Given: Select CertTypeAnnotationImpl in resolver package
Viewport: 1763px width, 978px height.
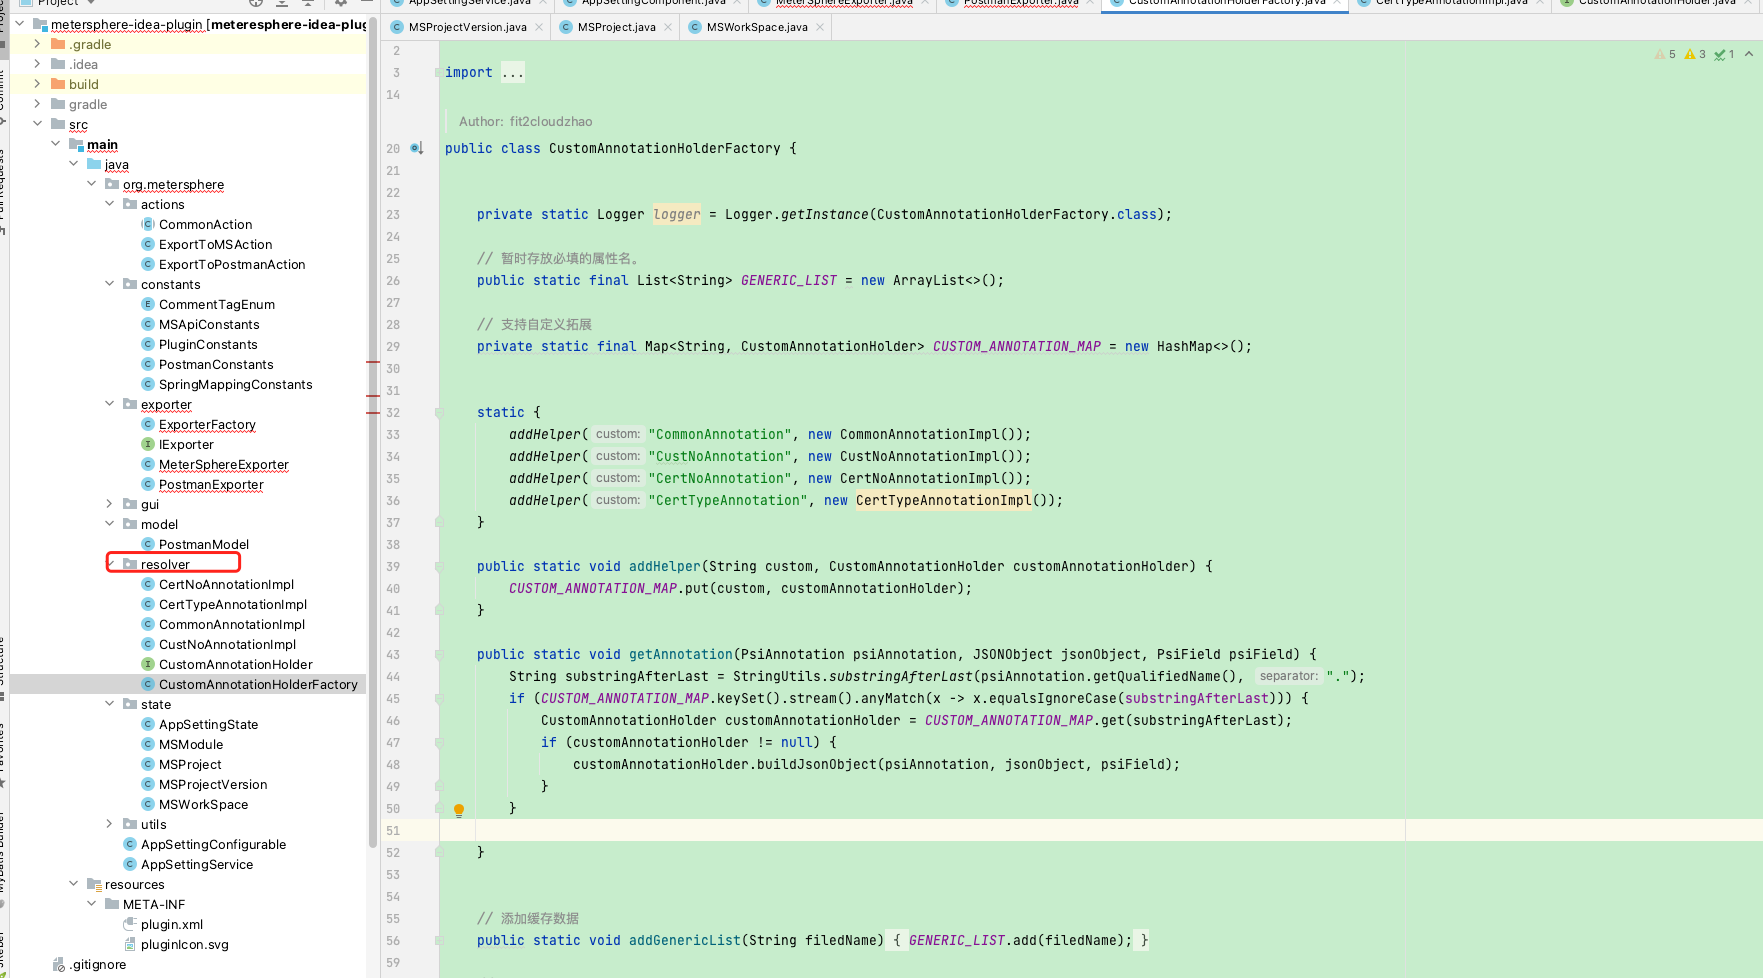Looking at the screenshot, I should click(233, 604).
